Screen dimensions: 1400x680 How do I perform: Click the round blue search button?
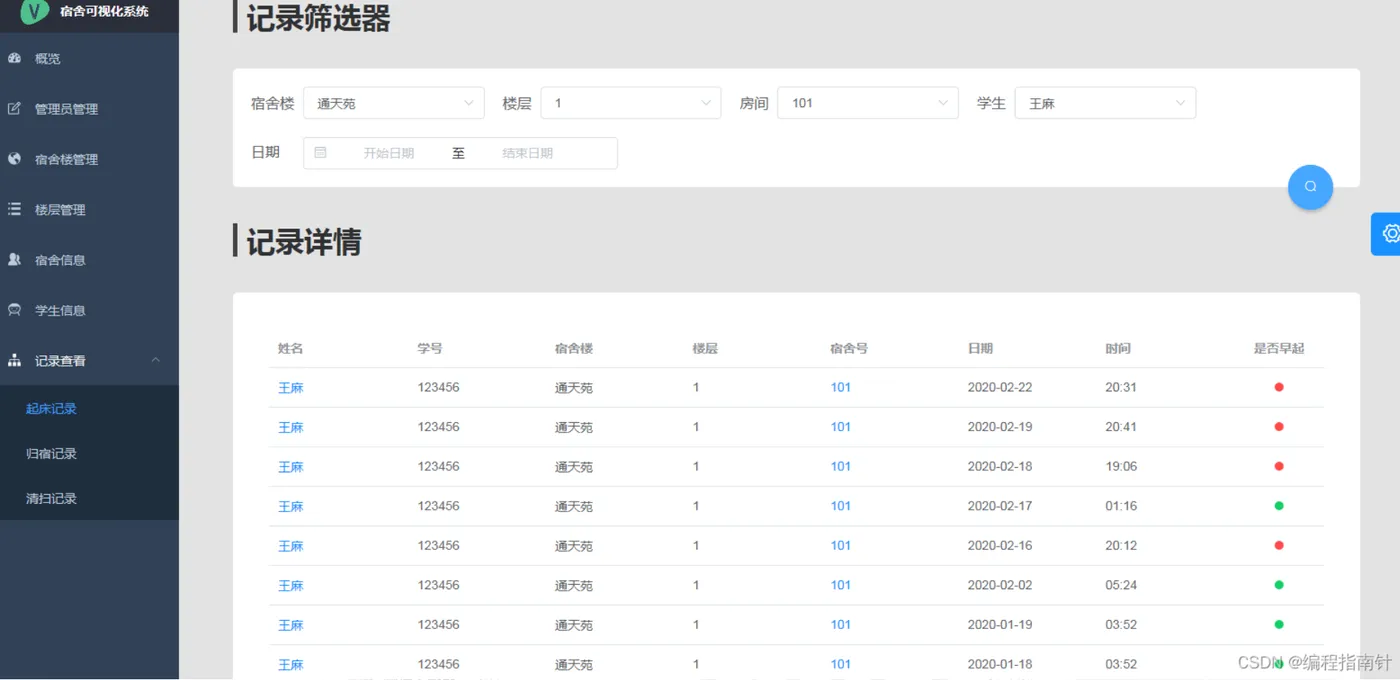click(1310, 187)
